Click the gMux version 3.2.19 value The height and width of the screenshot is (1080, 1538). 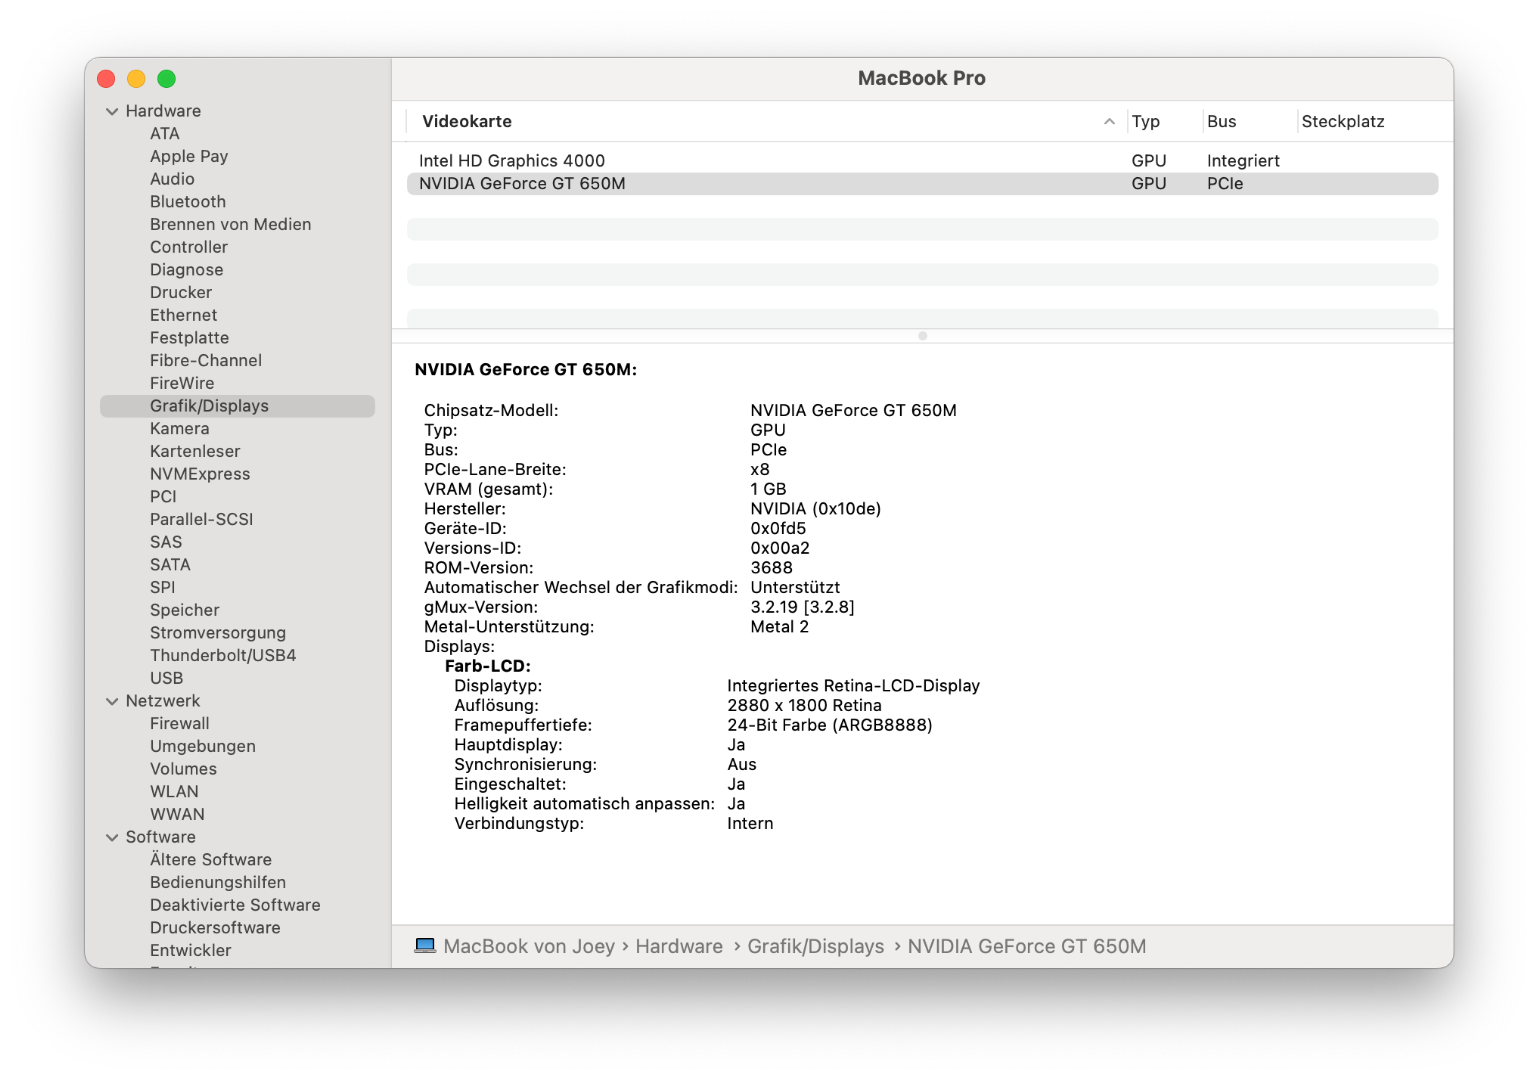tap(803, 607)
